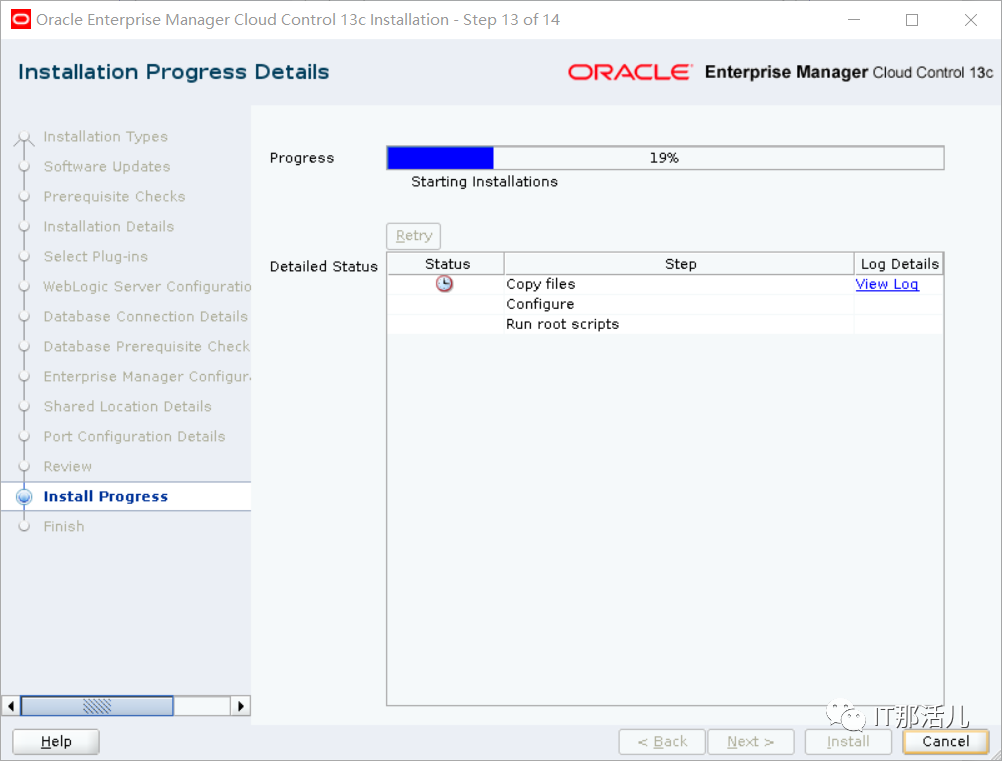Open the View Log link
The width and height of the screenshot is (1002, 761).
[x=887, y=284]
